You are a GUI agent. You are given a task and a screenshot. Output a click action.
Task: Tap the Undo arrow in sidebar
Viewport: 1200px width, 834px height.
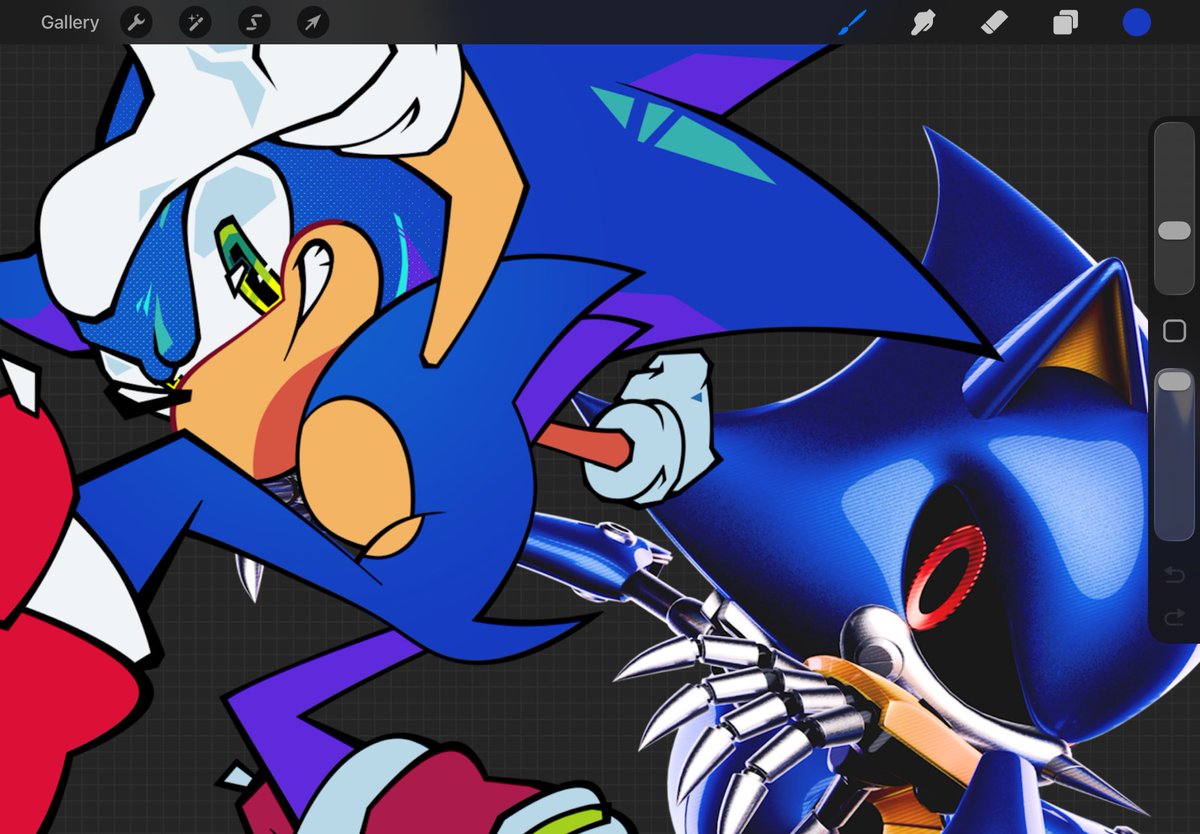[x=1174, y=575]
